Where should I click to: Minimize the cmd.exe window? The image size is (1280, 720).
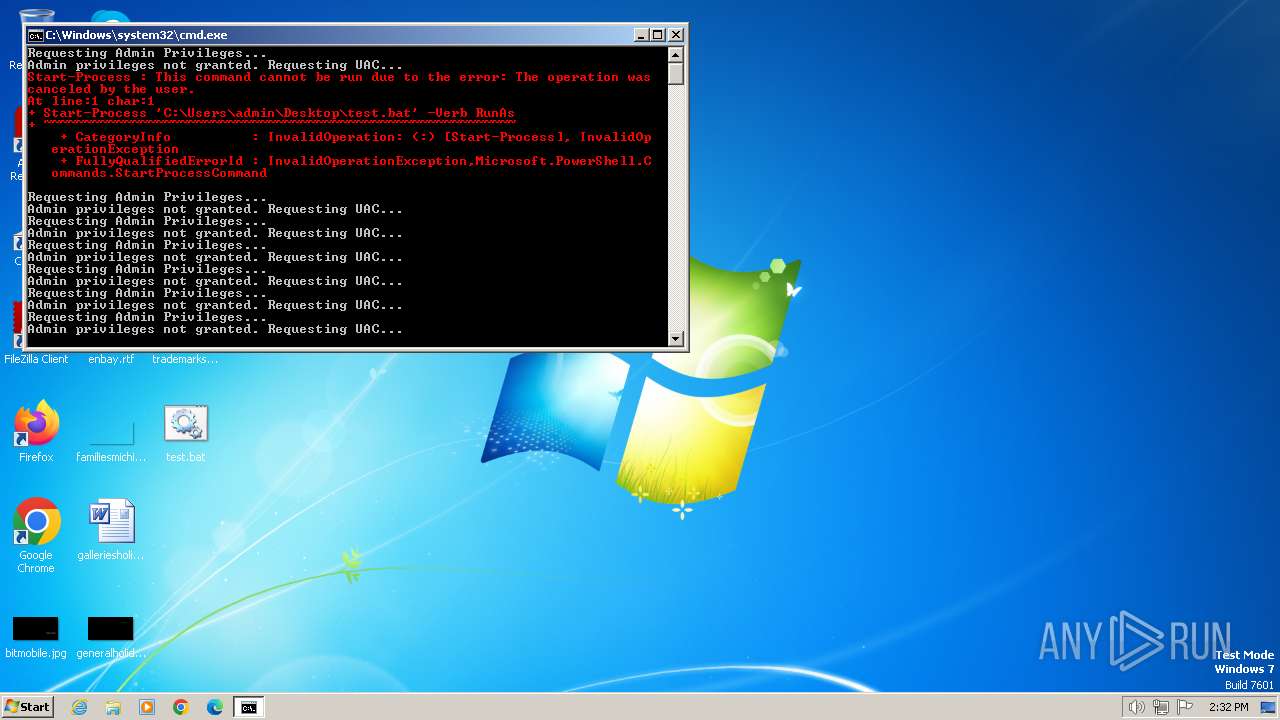[x=641, y=35]
